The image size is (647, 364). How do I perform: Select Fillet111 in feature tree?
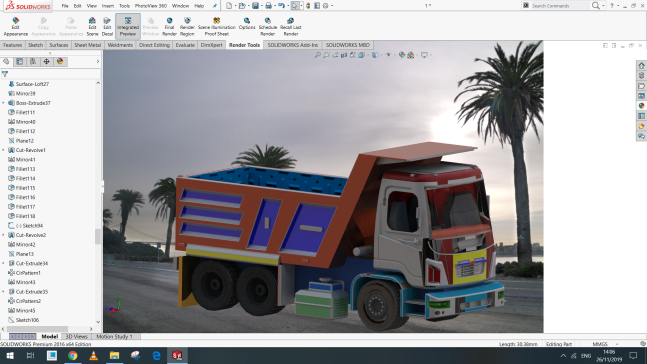click(25, 112)
